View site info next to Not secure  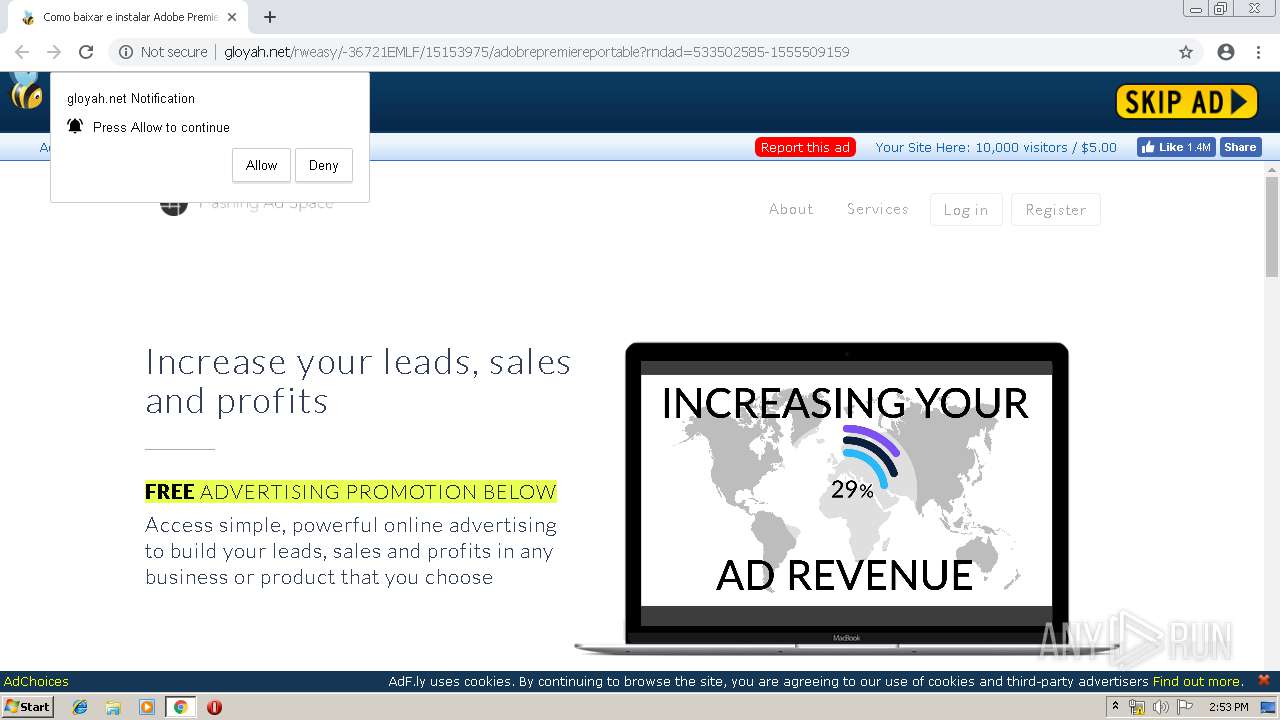(126, 52)
